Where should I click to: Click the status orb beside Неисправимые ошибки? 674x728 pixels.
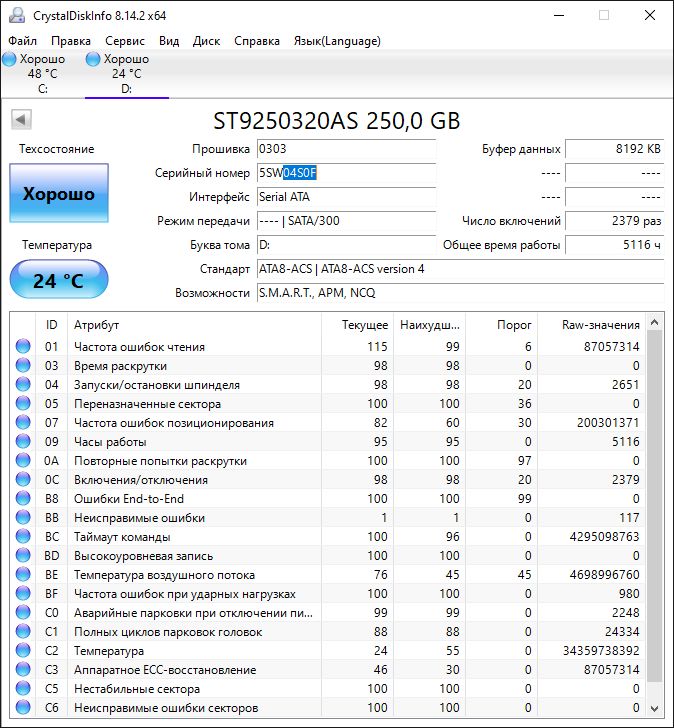(x=23, y=518)
